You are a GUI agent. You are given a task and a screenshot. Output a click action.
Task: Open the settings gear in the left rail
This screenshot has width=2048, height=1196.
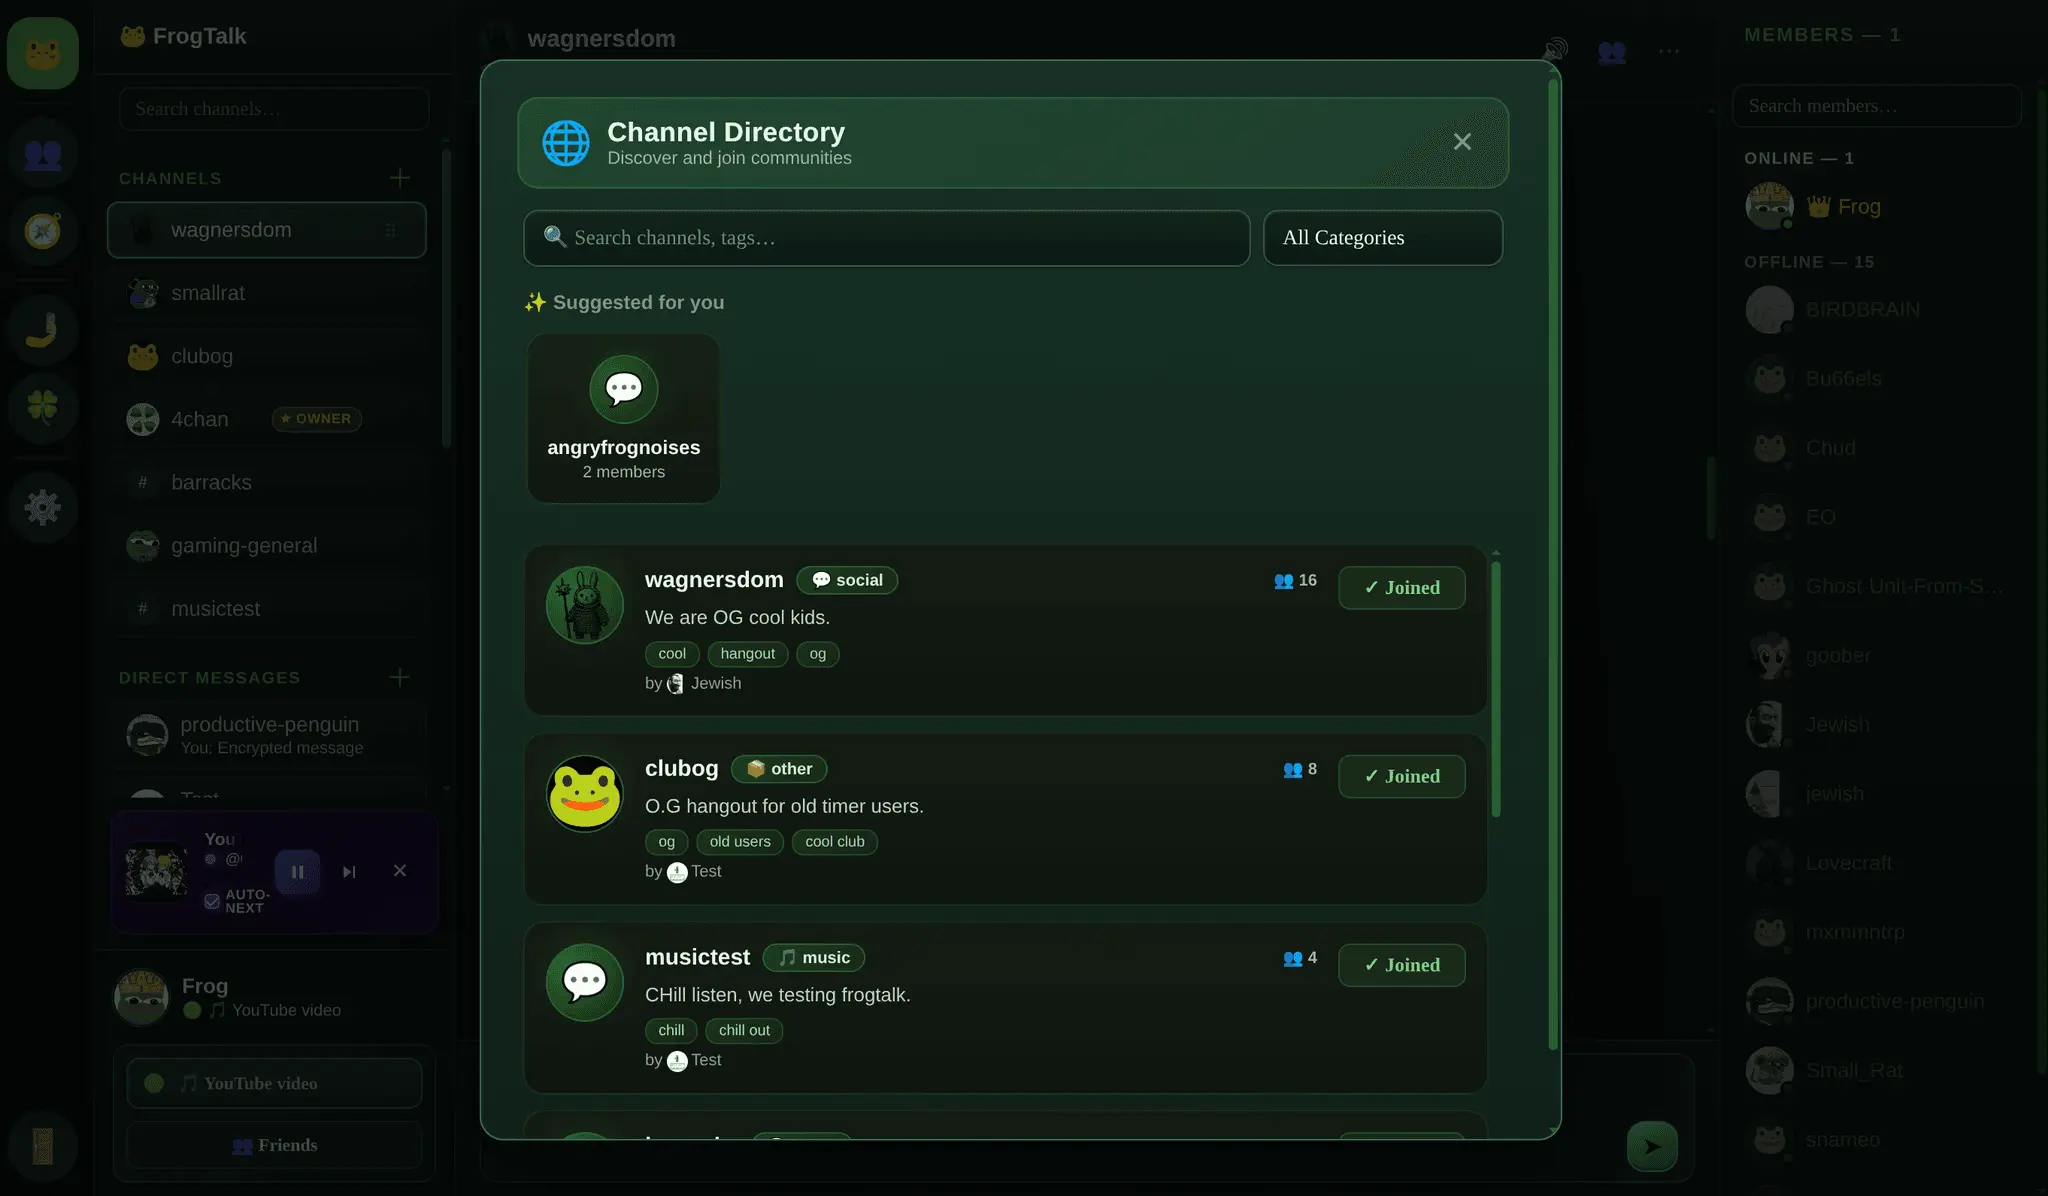[x=43, y=508]
